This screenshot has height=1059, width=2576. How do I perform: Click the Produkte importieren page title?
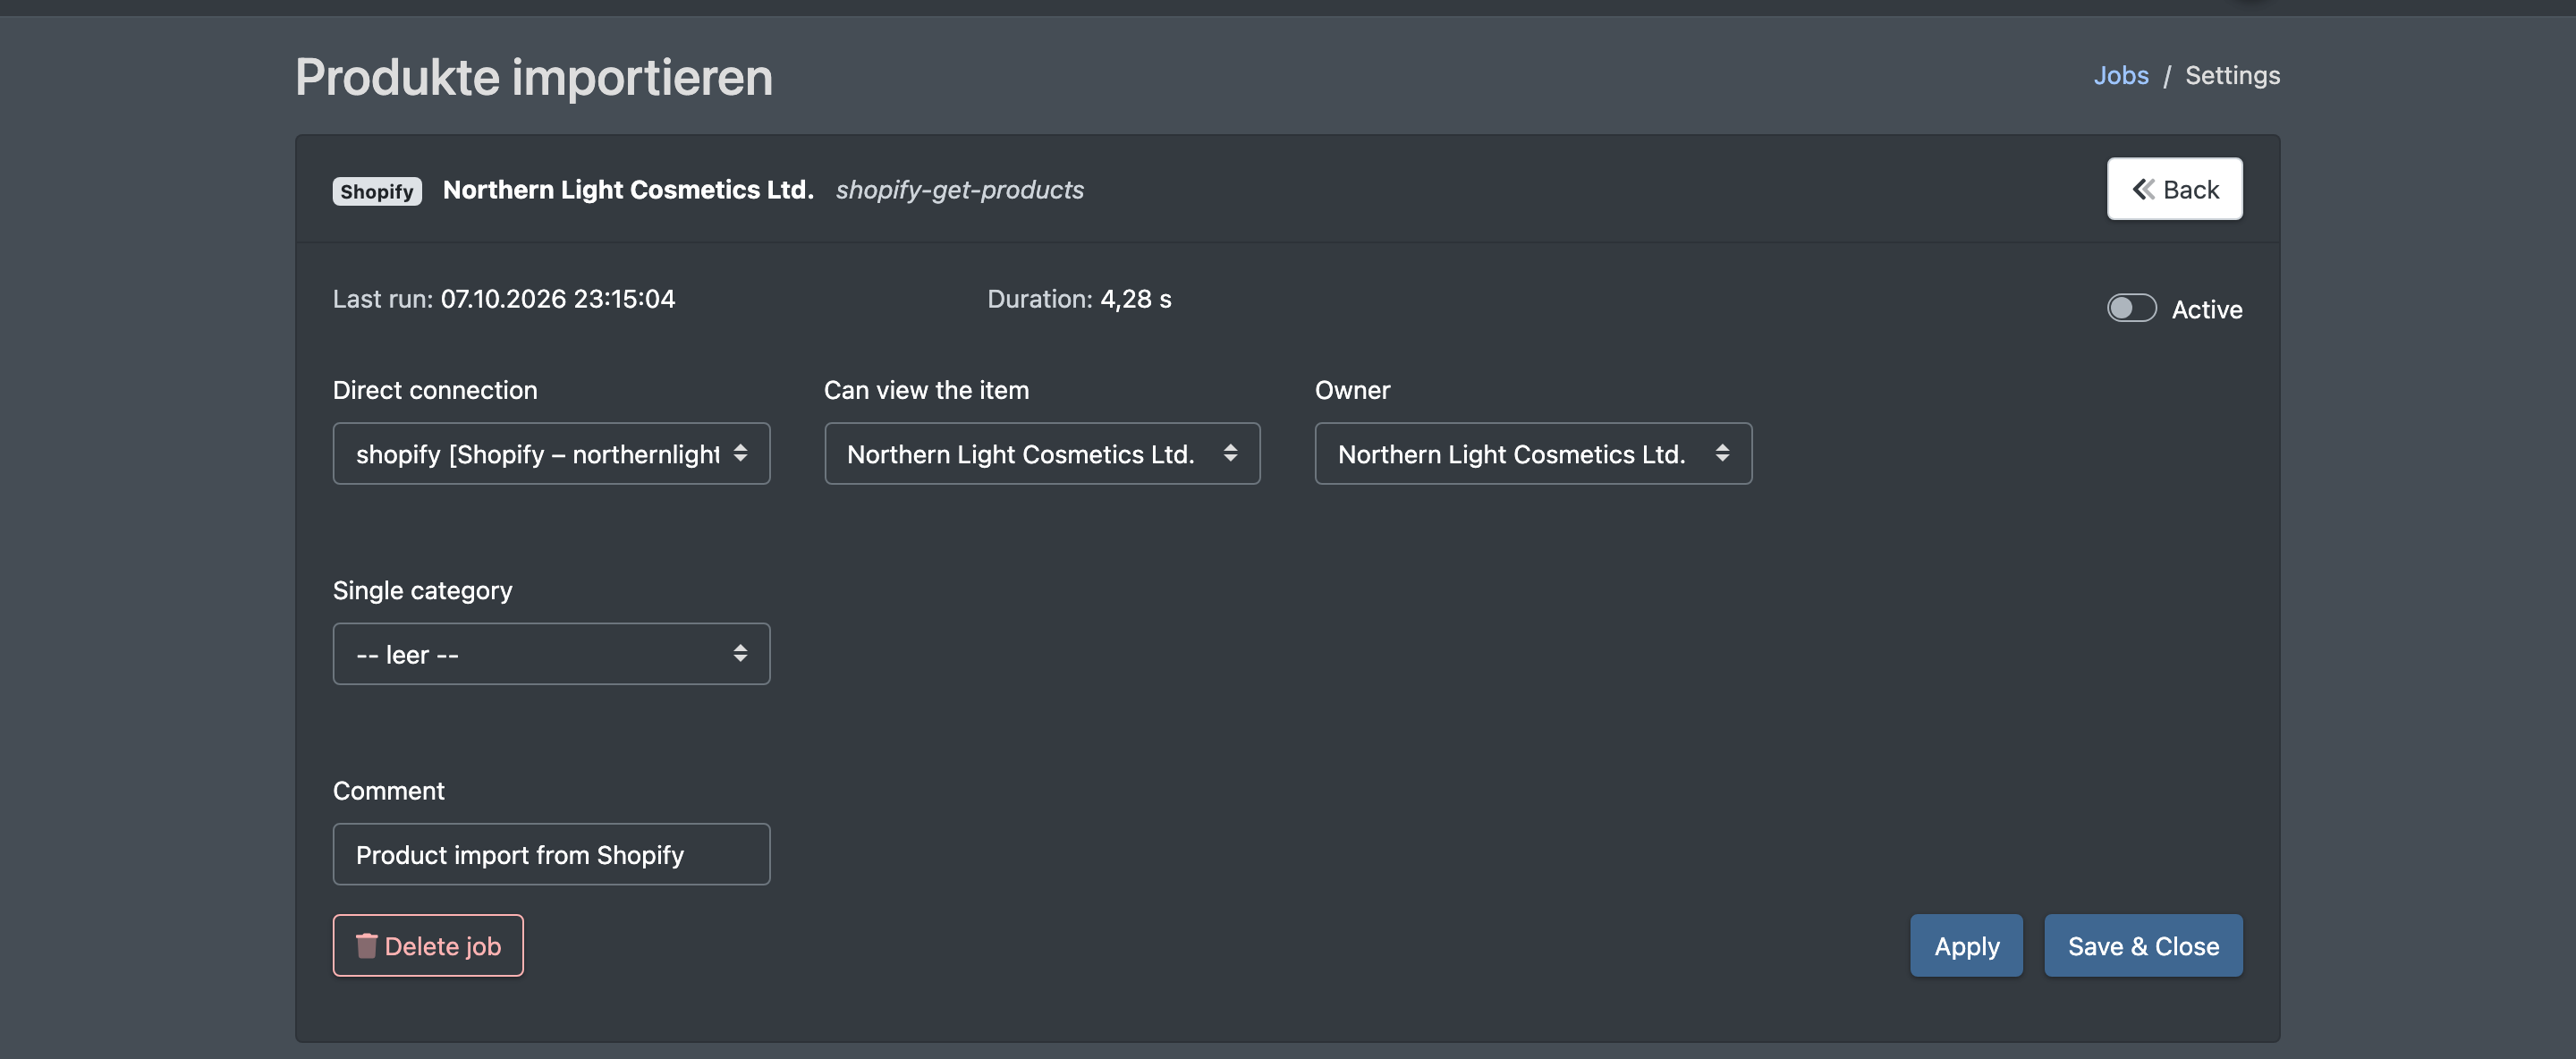534,77
